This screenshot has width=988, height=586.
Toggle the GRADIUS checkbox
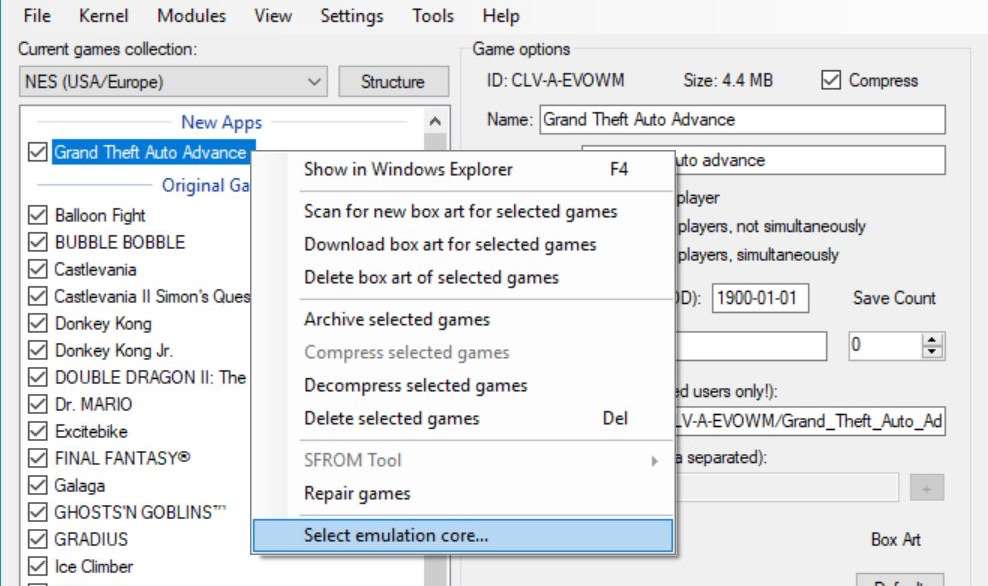pyautogui.click(x=38, y=539)
